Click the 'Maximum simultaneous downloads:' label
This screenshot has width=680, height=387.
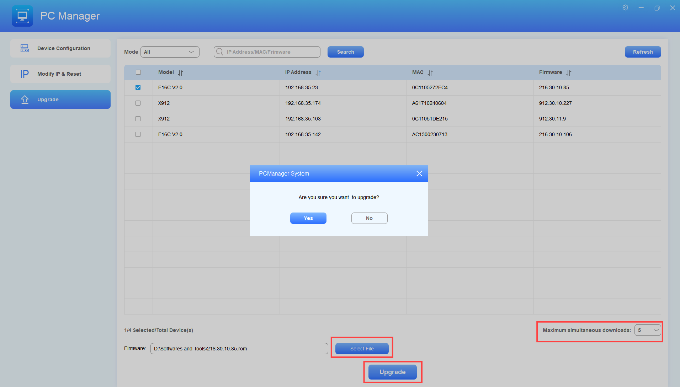(x=587, y=330)
